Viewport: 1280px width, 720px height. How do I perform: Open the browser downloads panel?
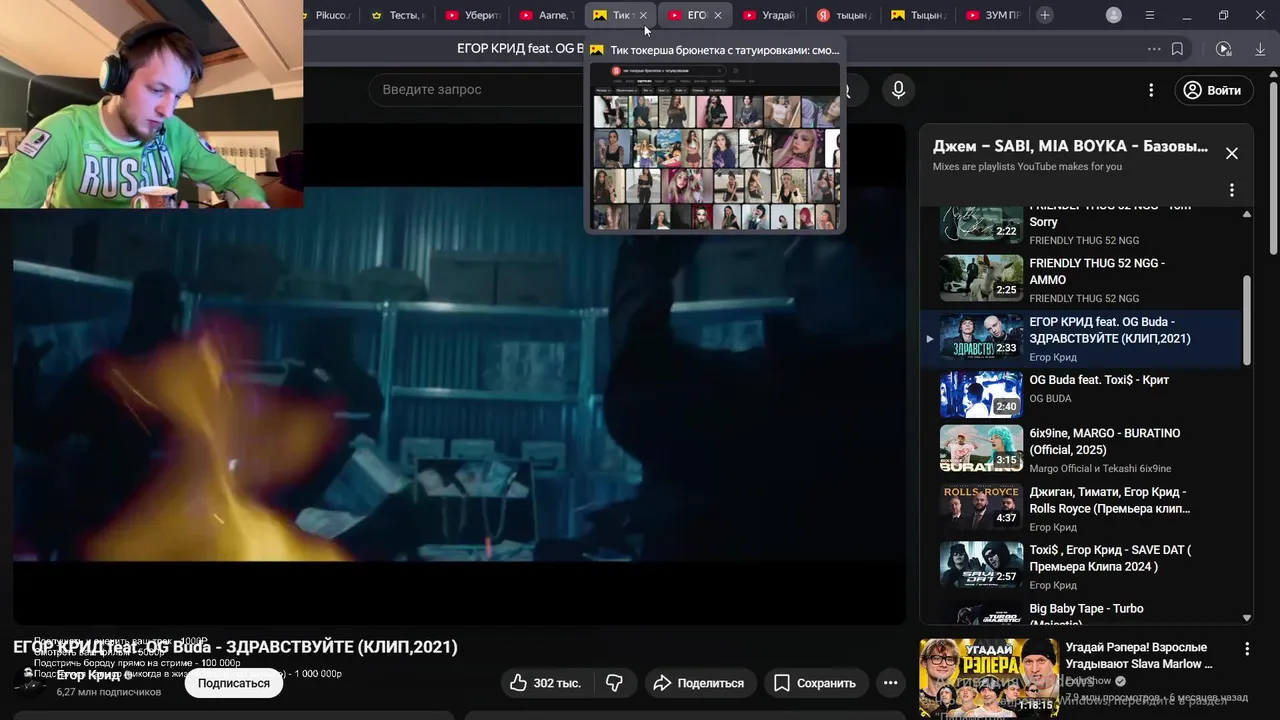pyautogui.click(x=1259, y=49)
